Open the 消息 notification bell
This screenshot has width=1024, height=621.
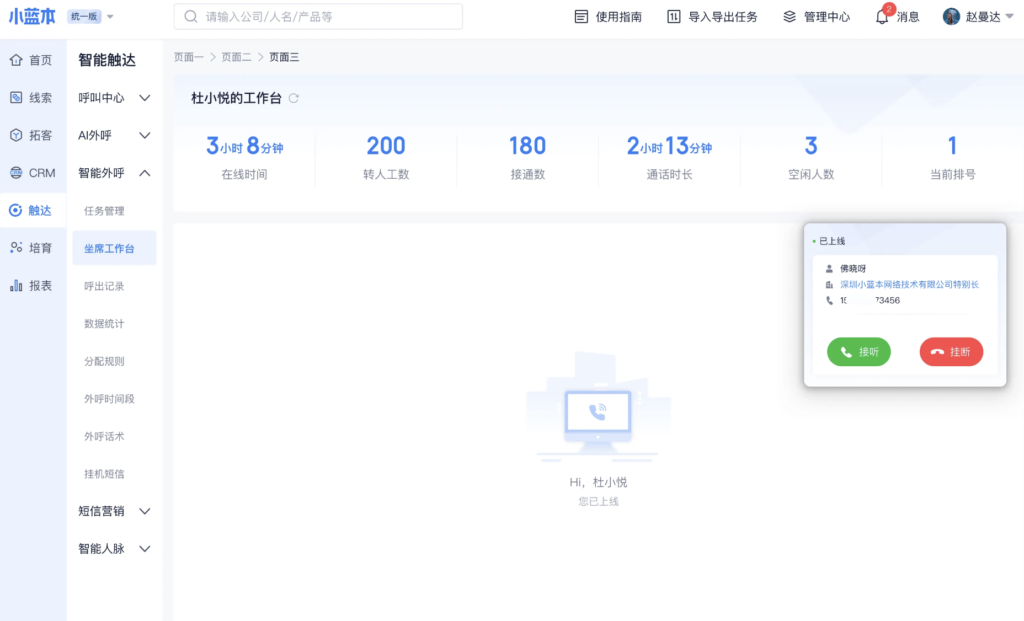(882, 17)
